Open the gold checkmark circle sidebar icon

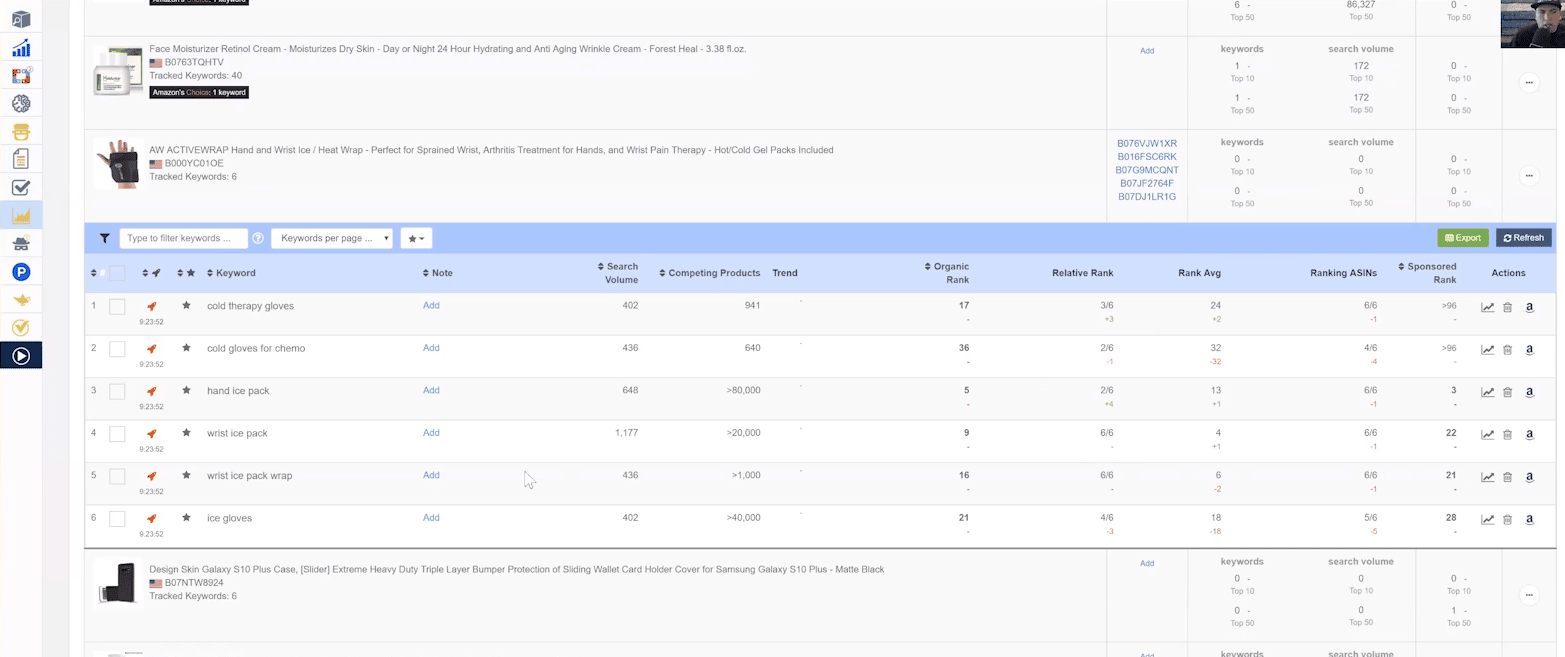tap(21, 327)
